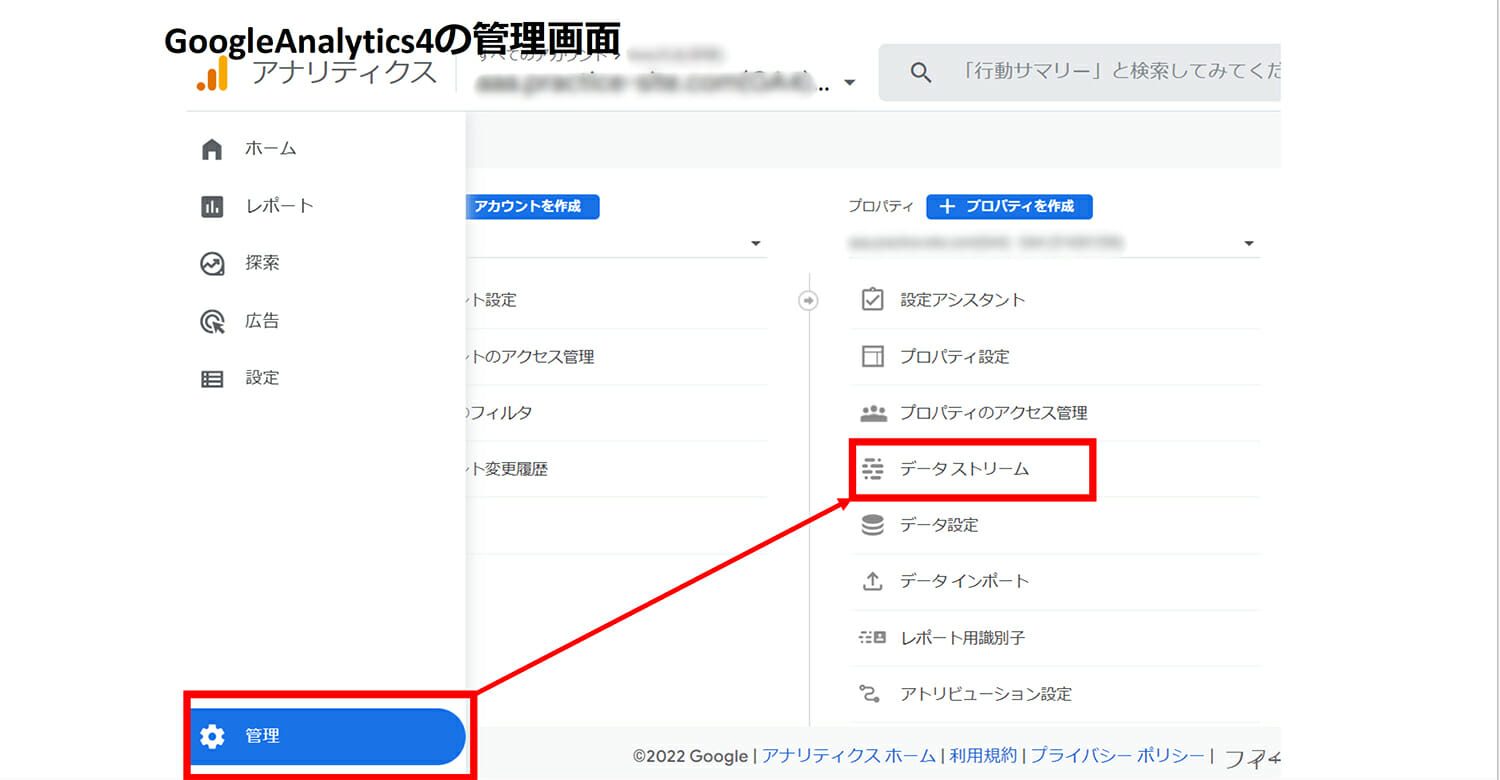The height and width of the screenshot is (780, 1500).
Task: Open the property selector dropdown
Action: point(1248,244)
